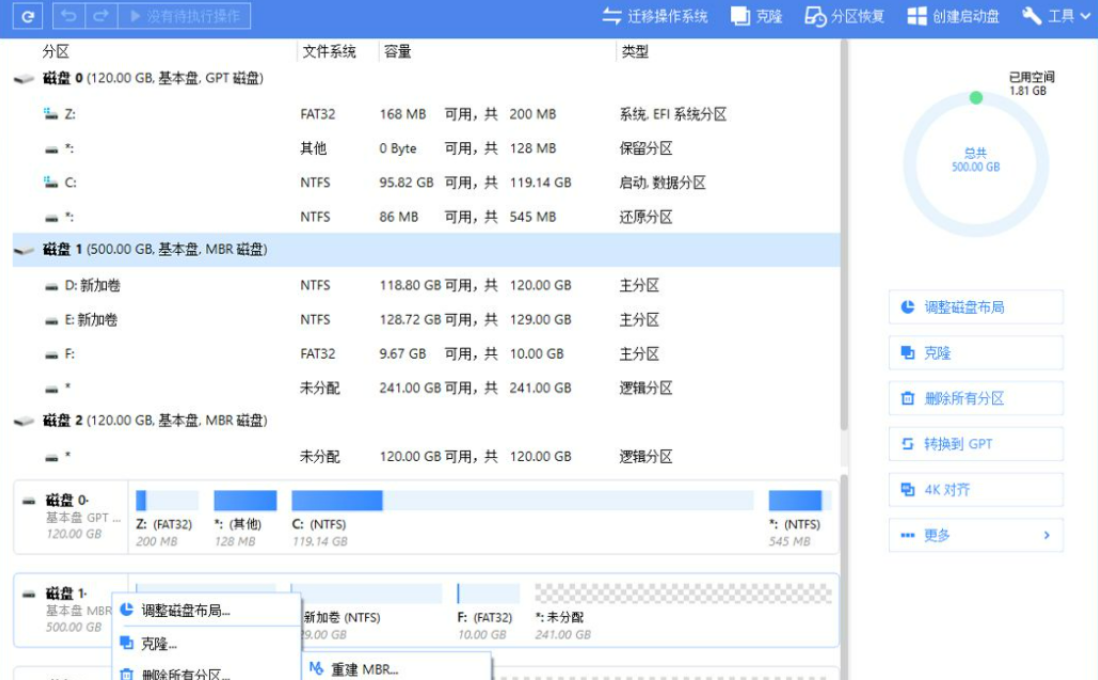Collapse the 磁盘 0 row in the disk map
The height and width of the screenshot is (680, 1098).
tap(28, 501)
